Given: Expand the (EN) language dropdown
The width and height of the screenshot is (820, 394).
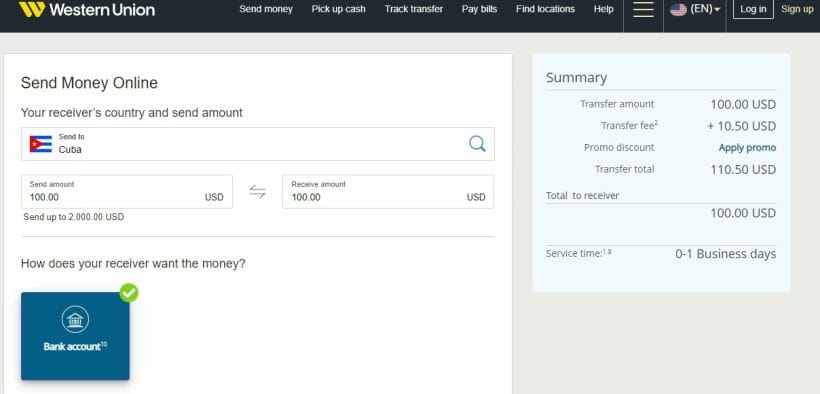Looking at the screenshot, I should point(705,9).
